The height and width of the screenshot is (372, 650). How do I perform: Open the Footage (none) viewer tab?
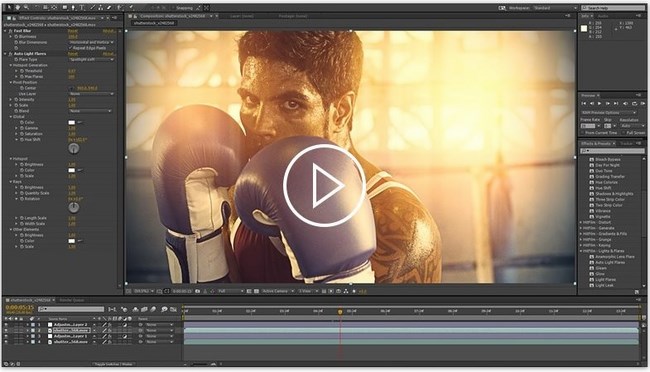pyautogui.click(x=292, y=16)
